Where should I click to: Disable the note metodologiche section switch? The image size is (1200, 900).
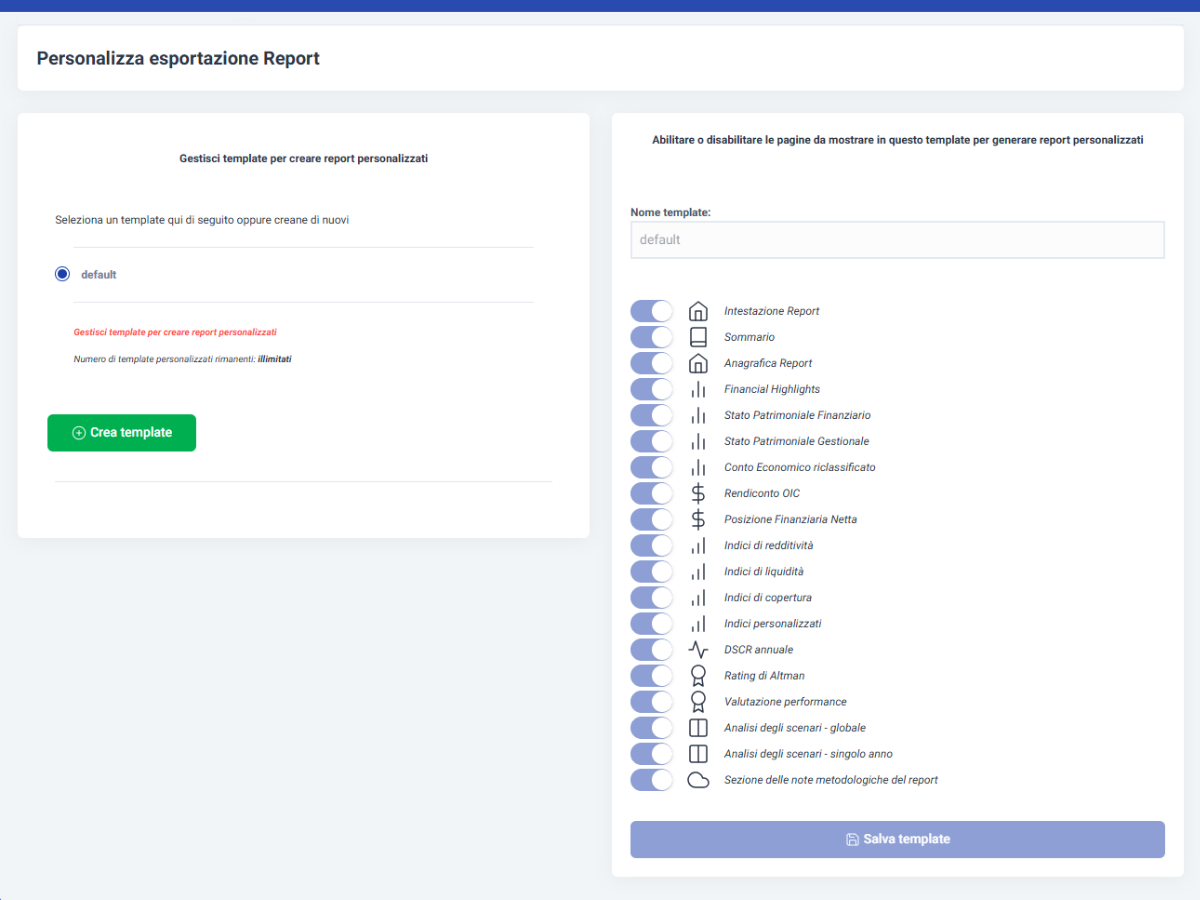[652, 779]
